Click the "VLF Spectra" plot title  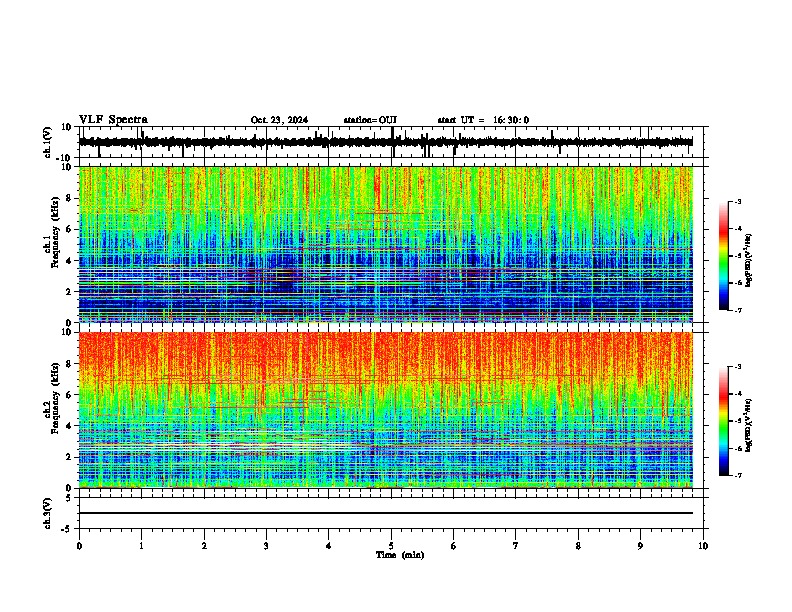pyautogui.click(x=114, y=120)
